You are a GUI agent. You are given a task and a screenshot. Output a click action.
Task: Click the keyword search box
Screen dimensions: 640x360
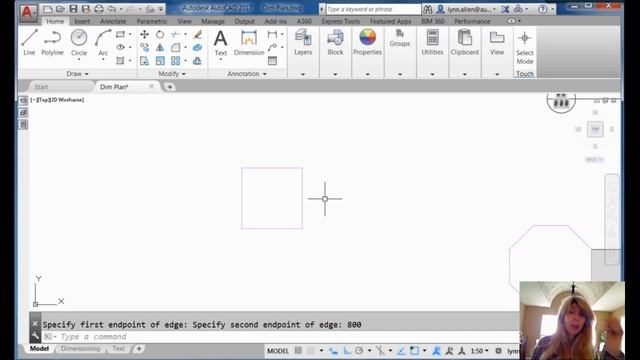click(x=373, y=9)
